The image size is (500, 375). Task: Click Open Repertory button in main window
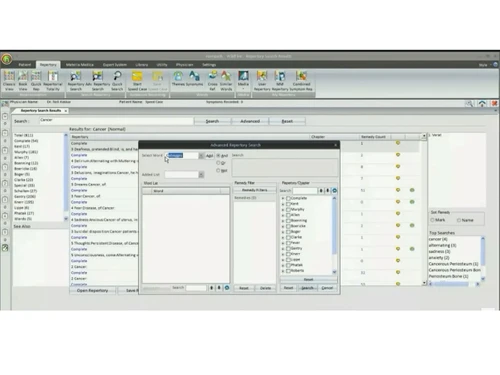[92, 291]
